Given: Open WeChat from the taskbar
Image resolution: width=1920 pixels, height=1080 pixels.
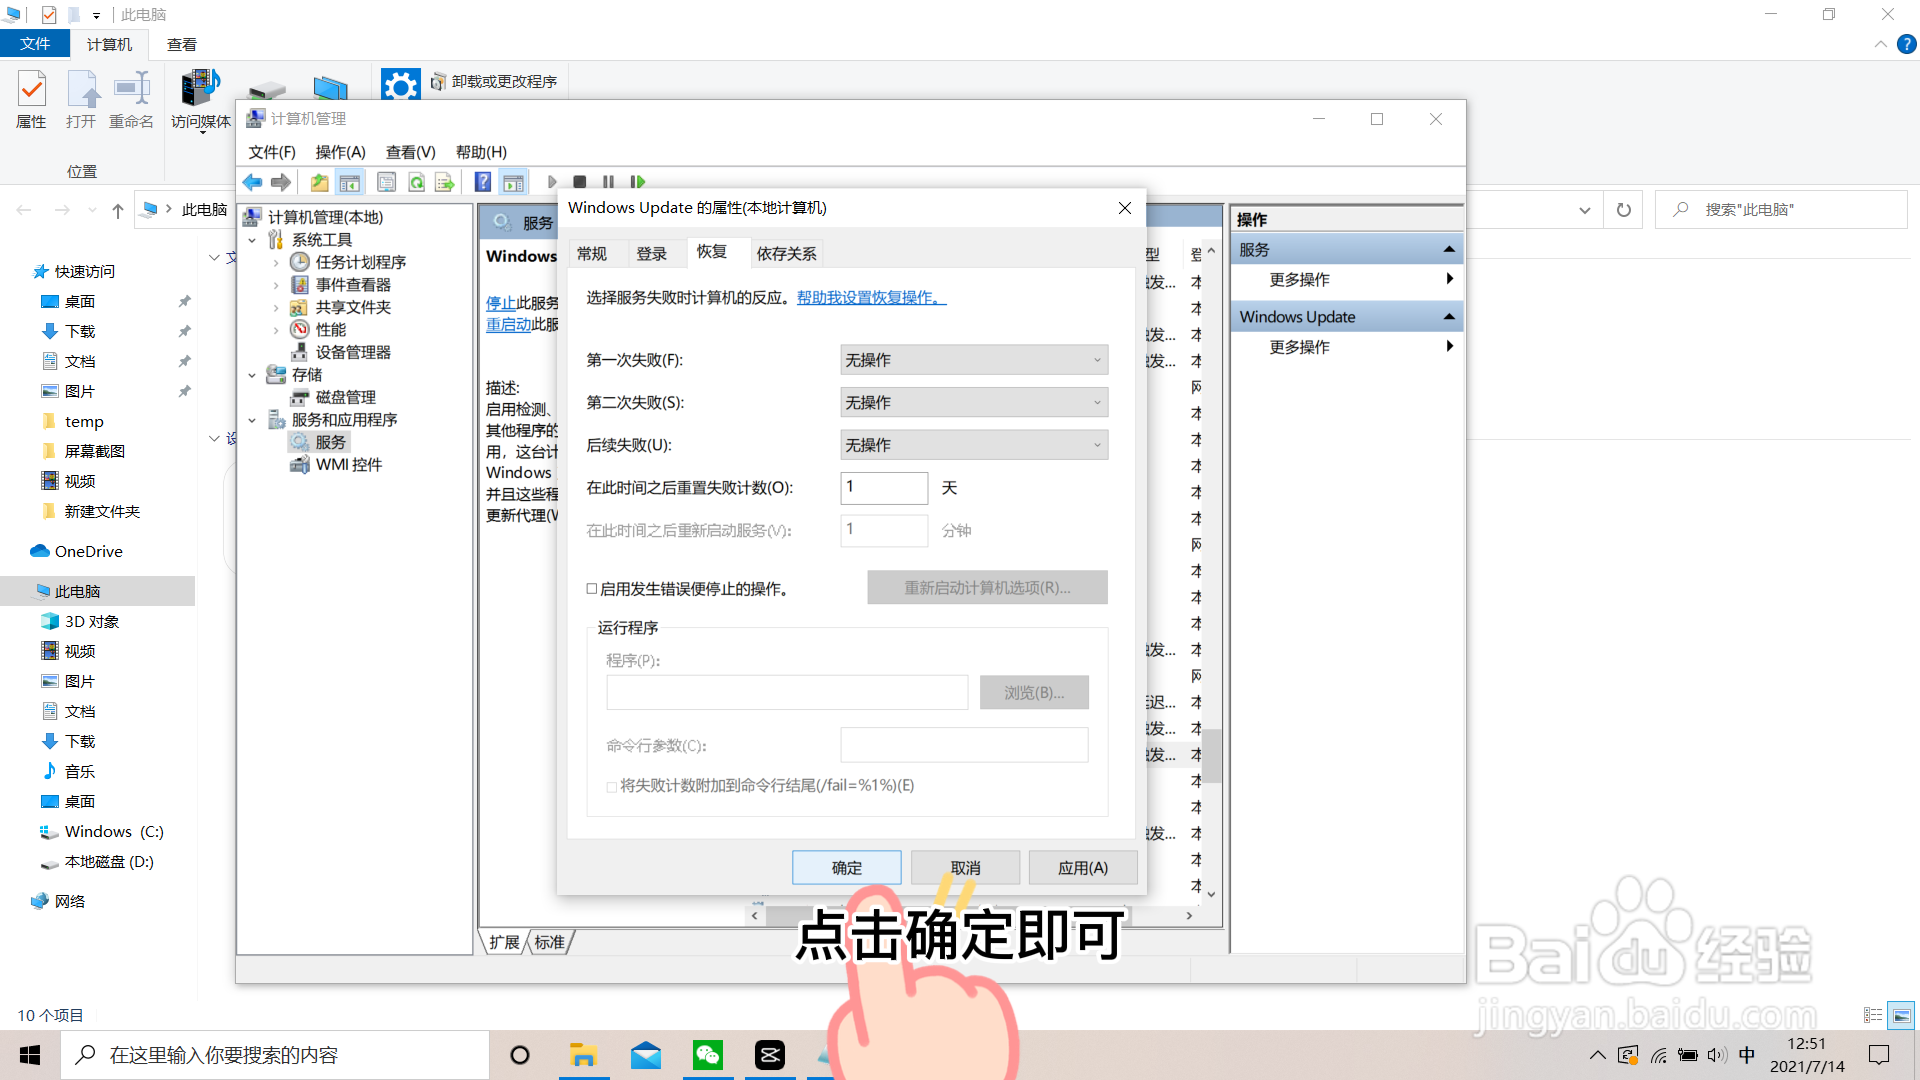Looking at the screenshot, I should [x=708, y=1054].
